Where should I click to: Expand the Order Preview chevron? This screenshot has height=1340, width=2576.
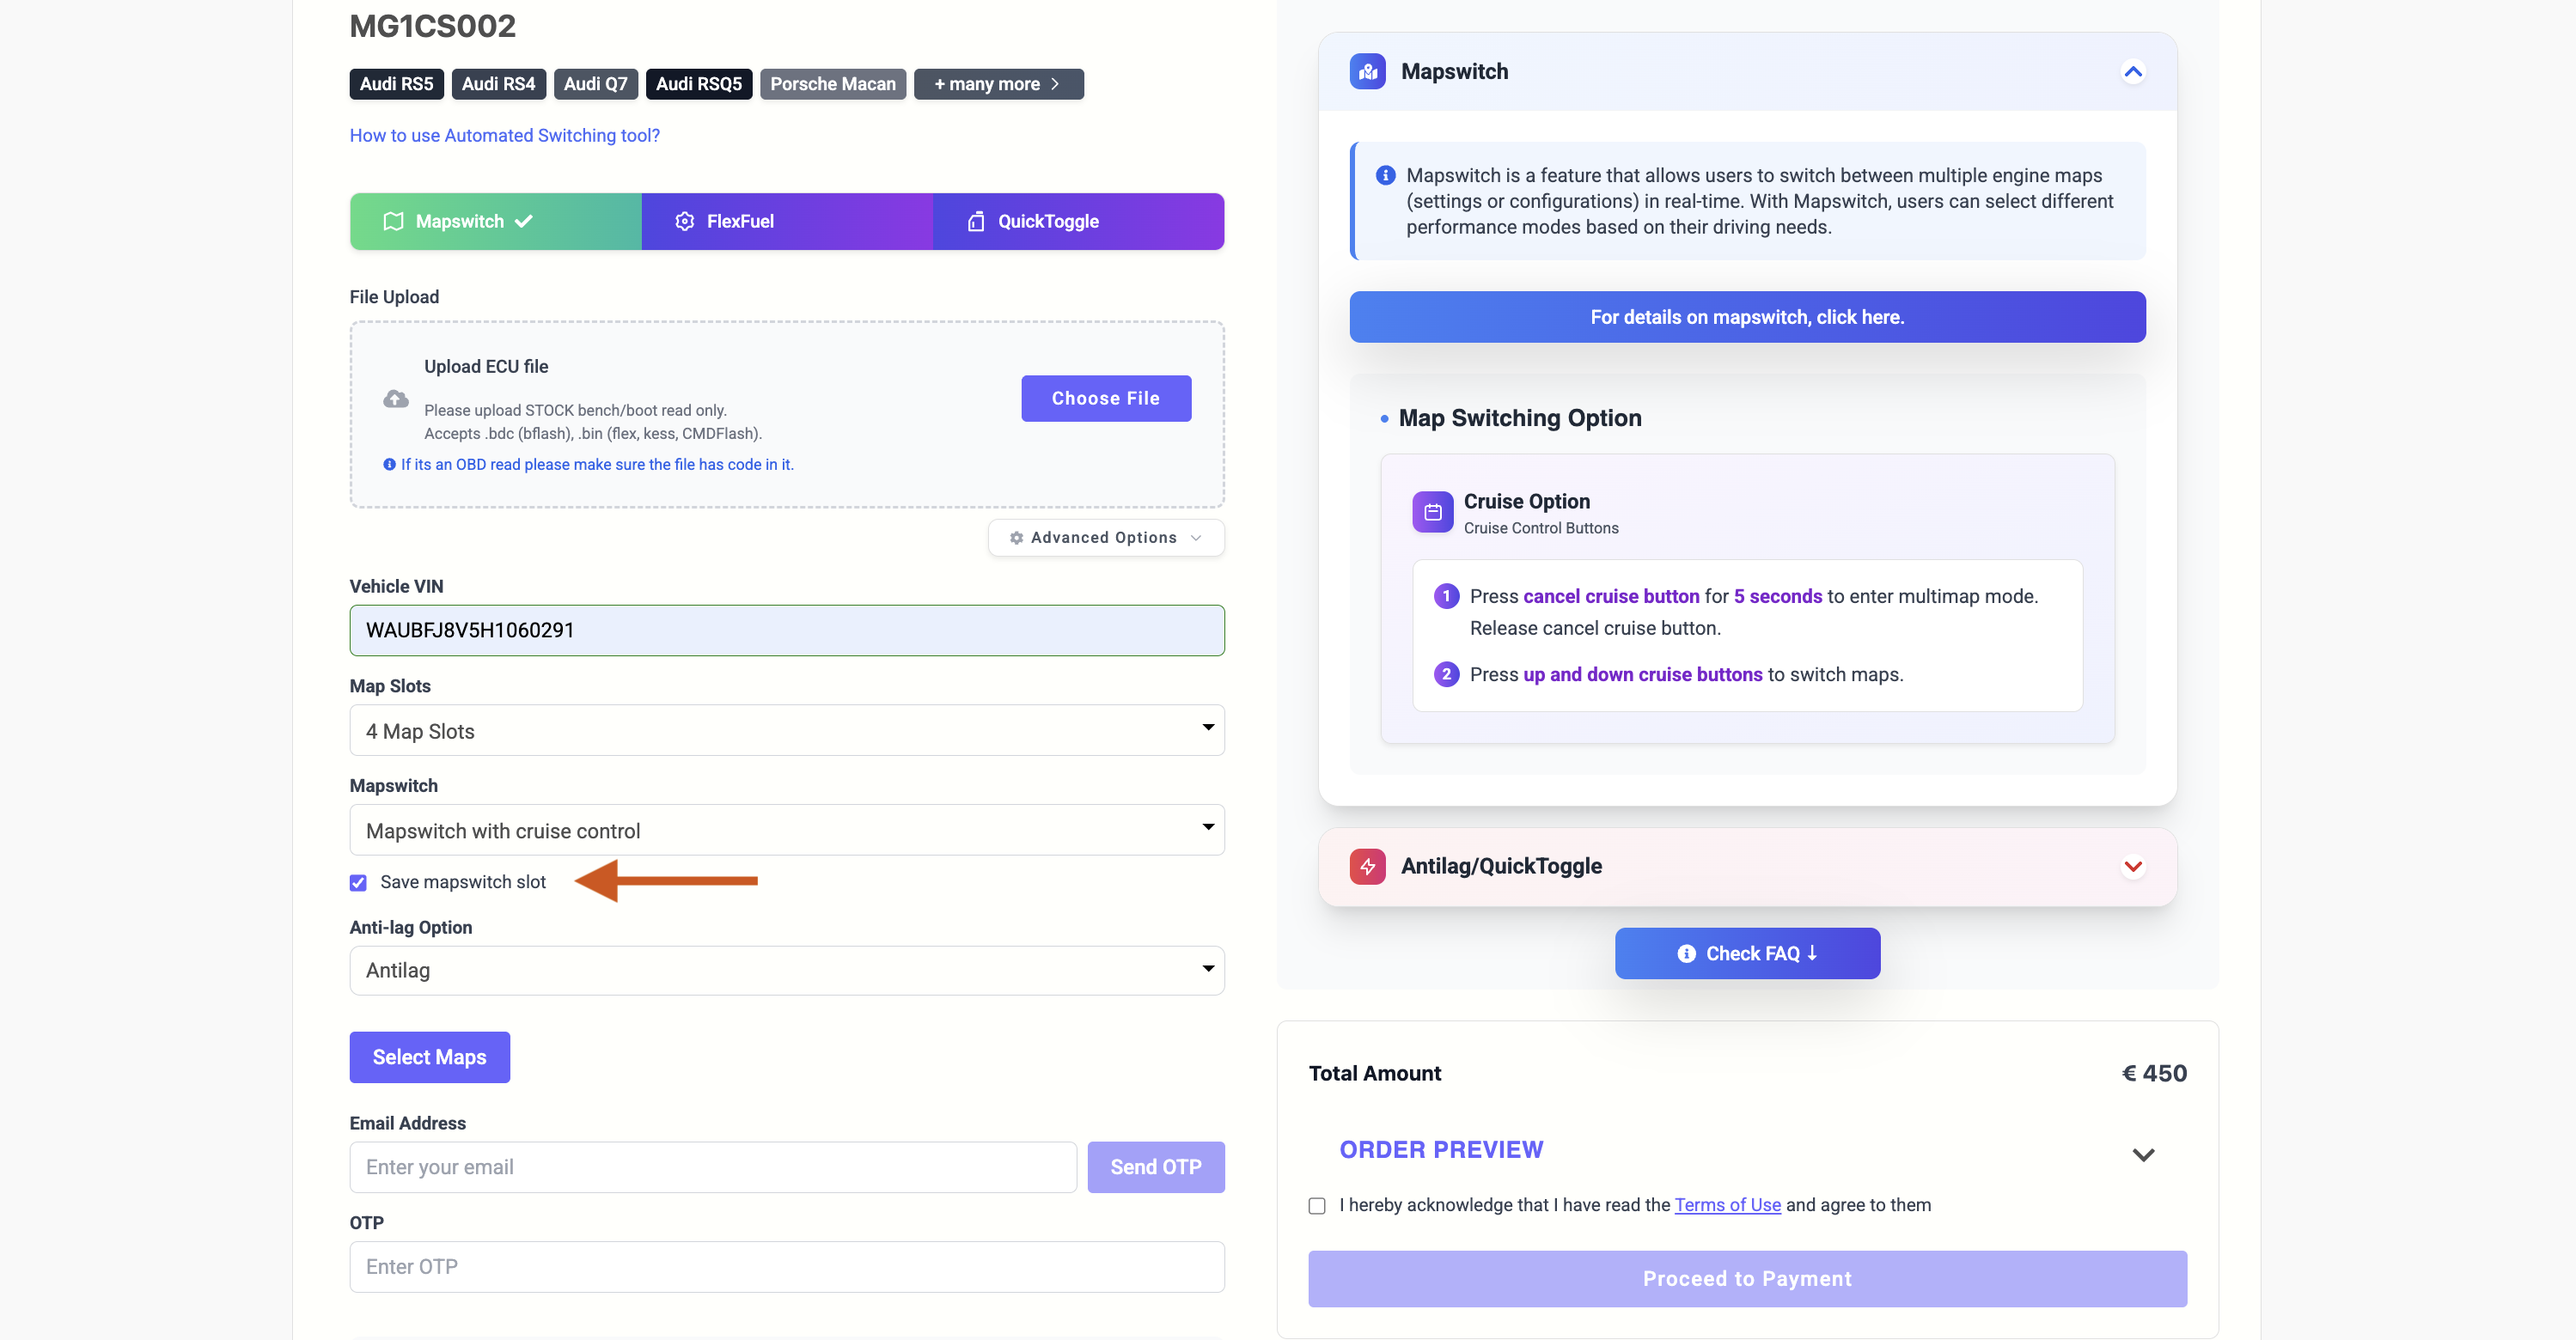(x=2143, y=1155)
